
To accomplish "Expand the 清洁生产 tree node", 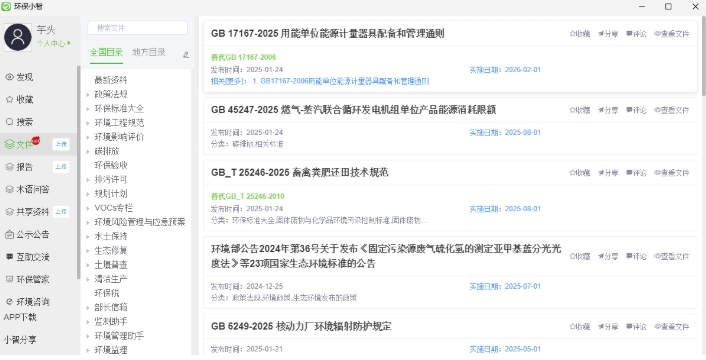I will coord(88,279).
